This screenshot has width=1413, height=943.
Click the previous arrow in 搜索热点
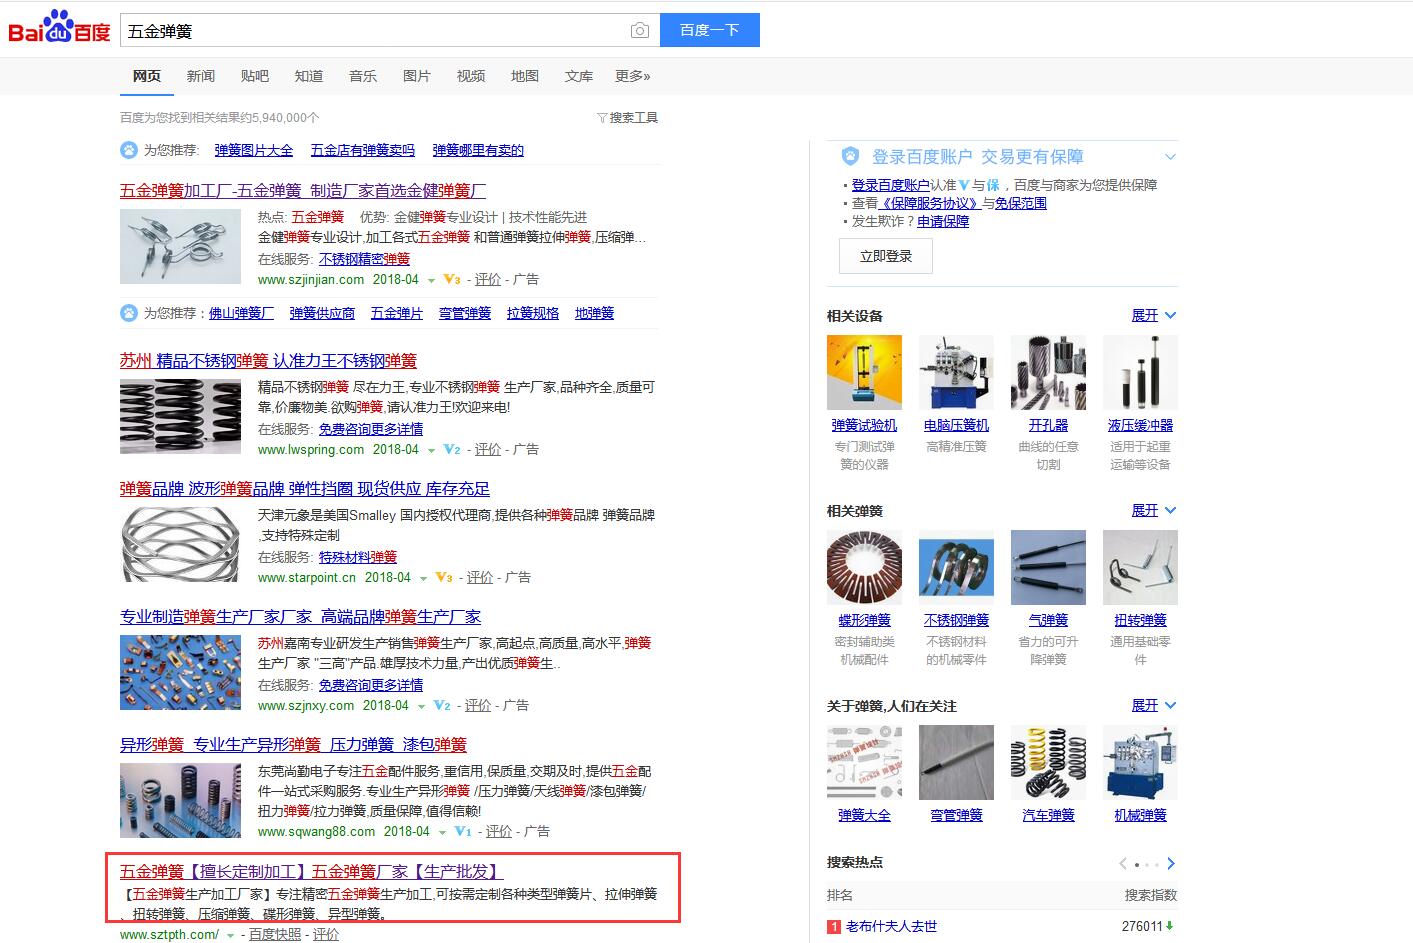pos(1123,863)
